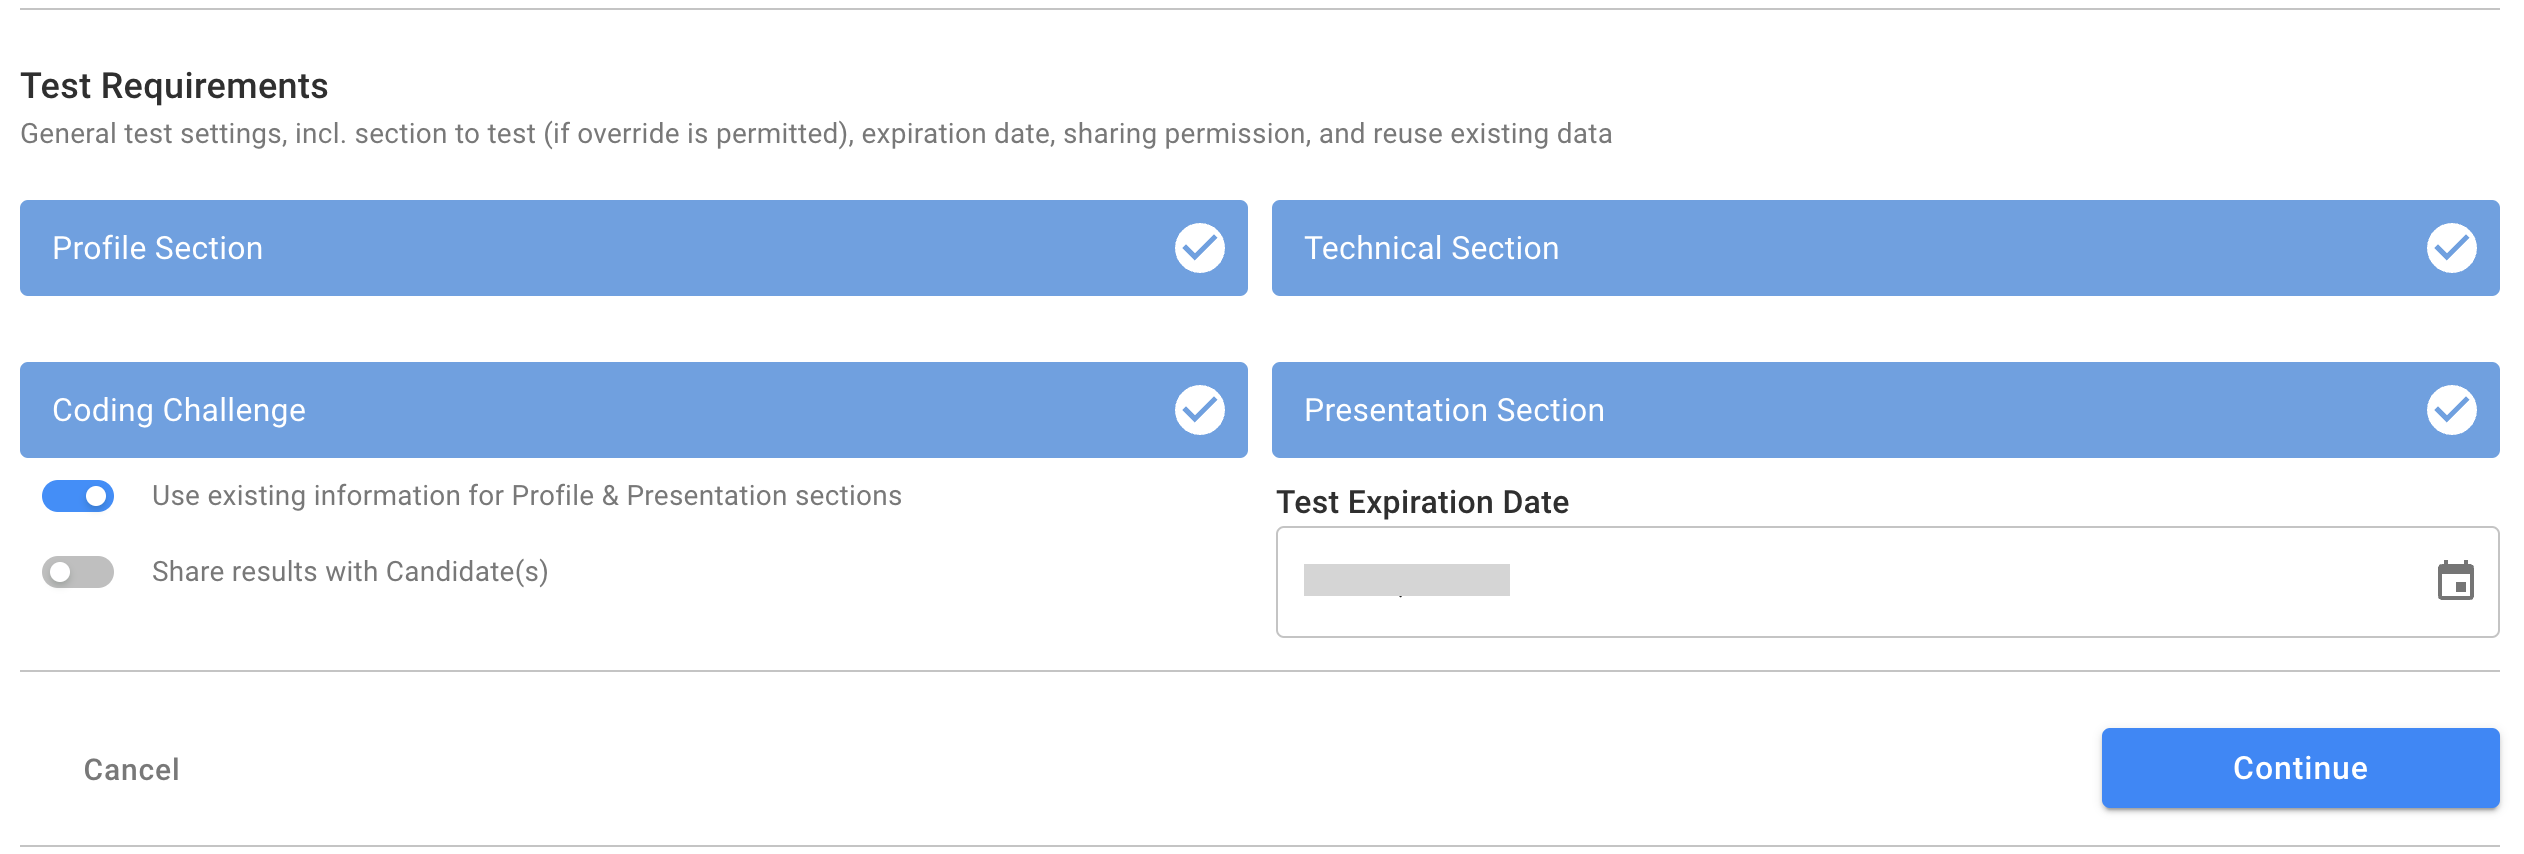Click the Test Requirements heading

[174, 86]
